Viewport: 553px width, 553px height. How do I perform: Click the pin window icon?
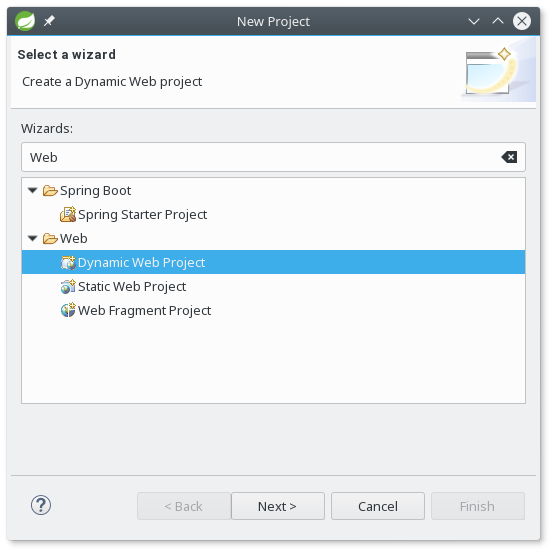(49, 21)
